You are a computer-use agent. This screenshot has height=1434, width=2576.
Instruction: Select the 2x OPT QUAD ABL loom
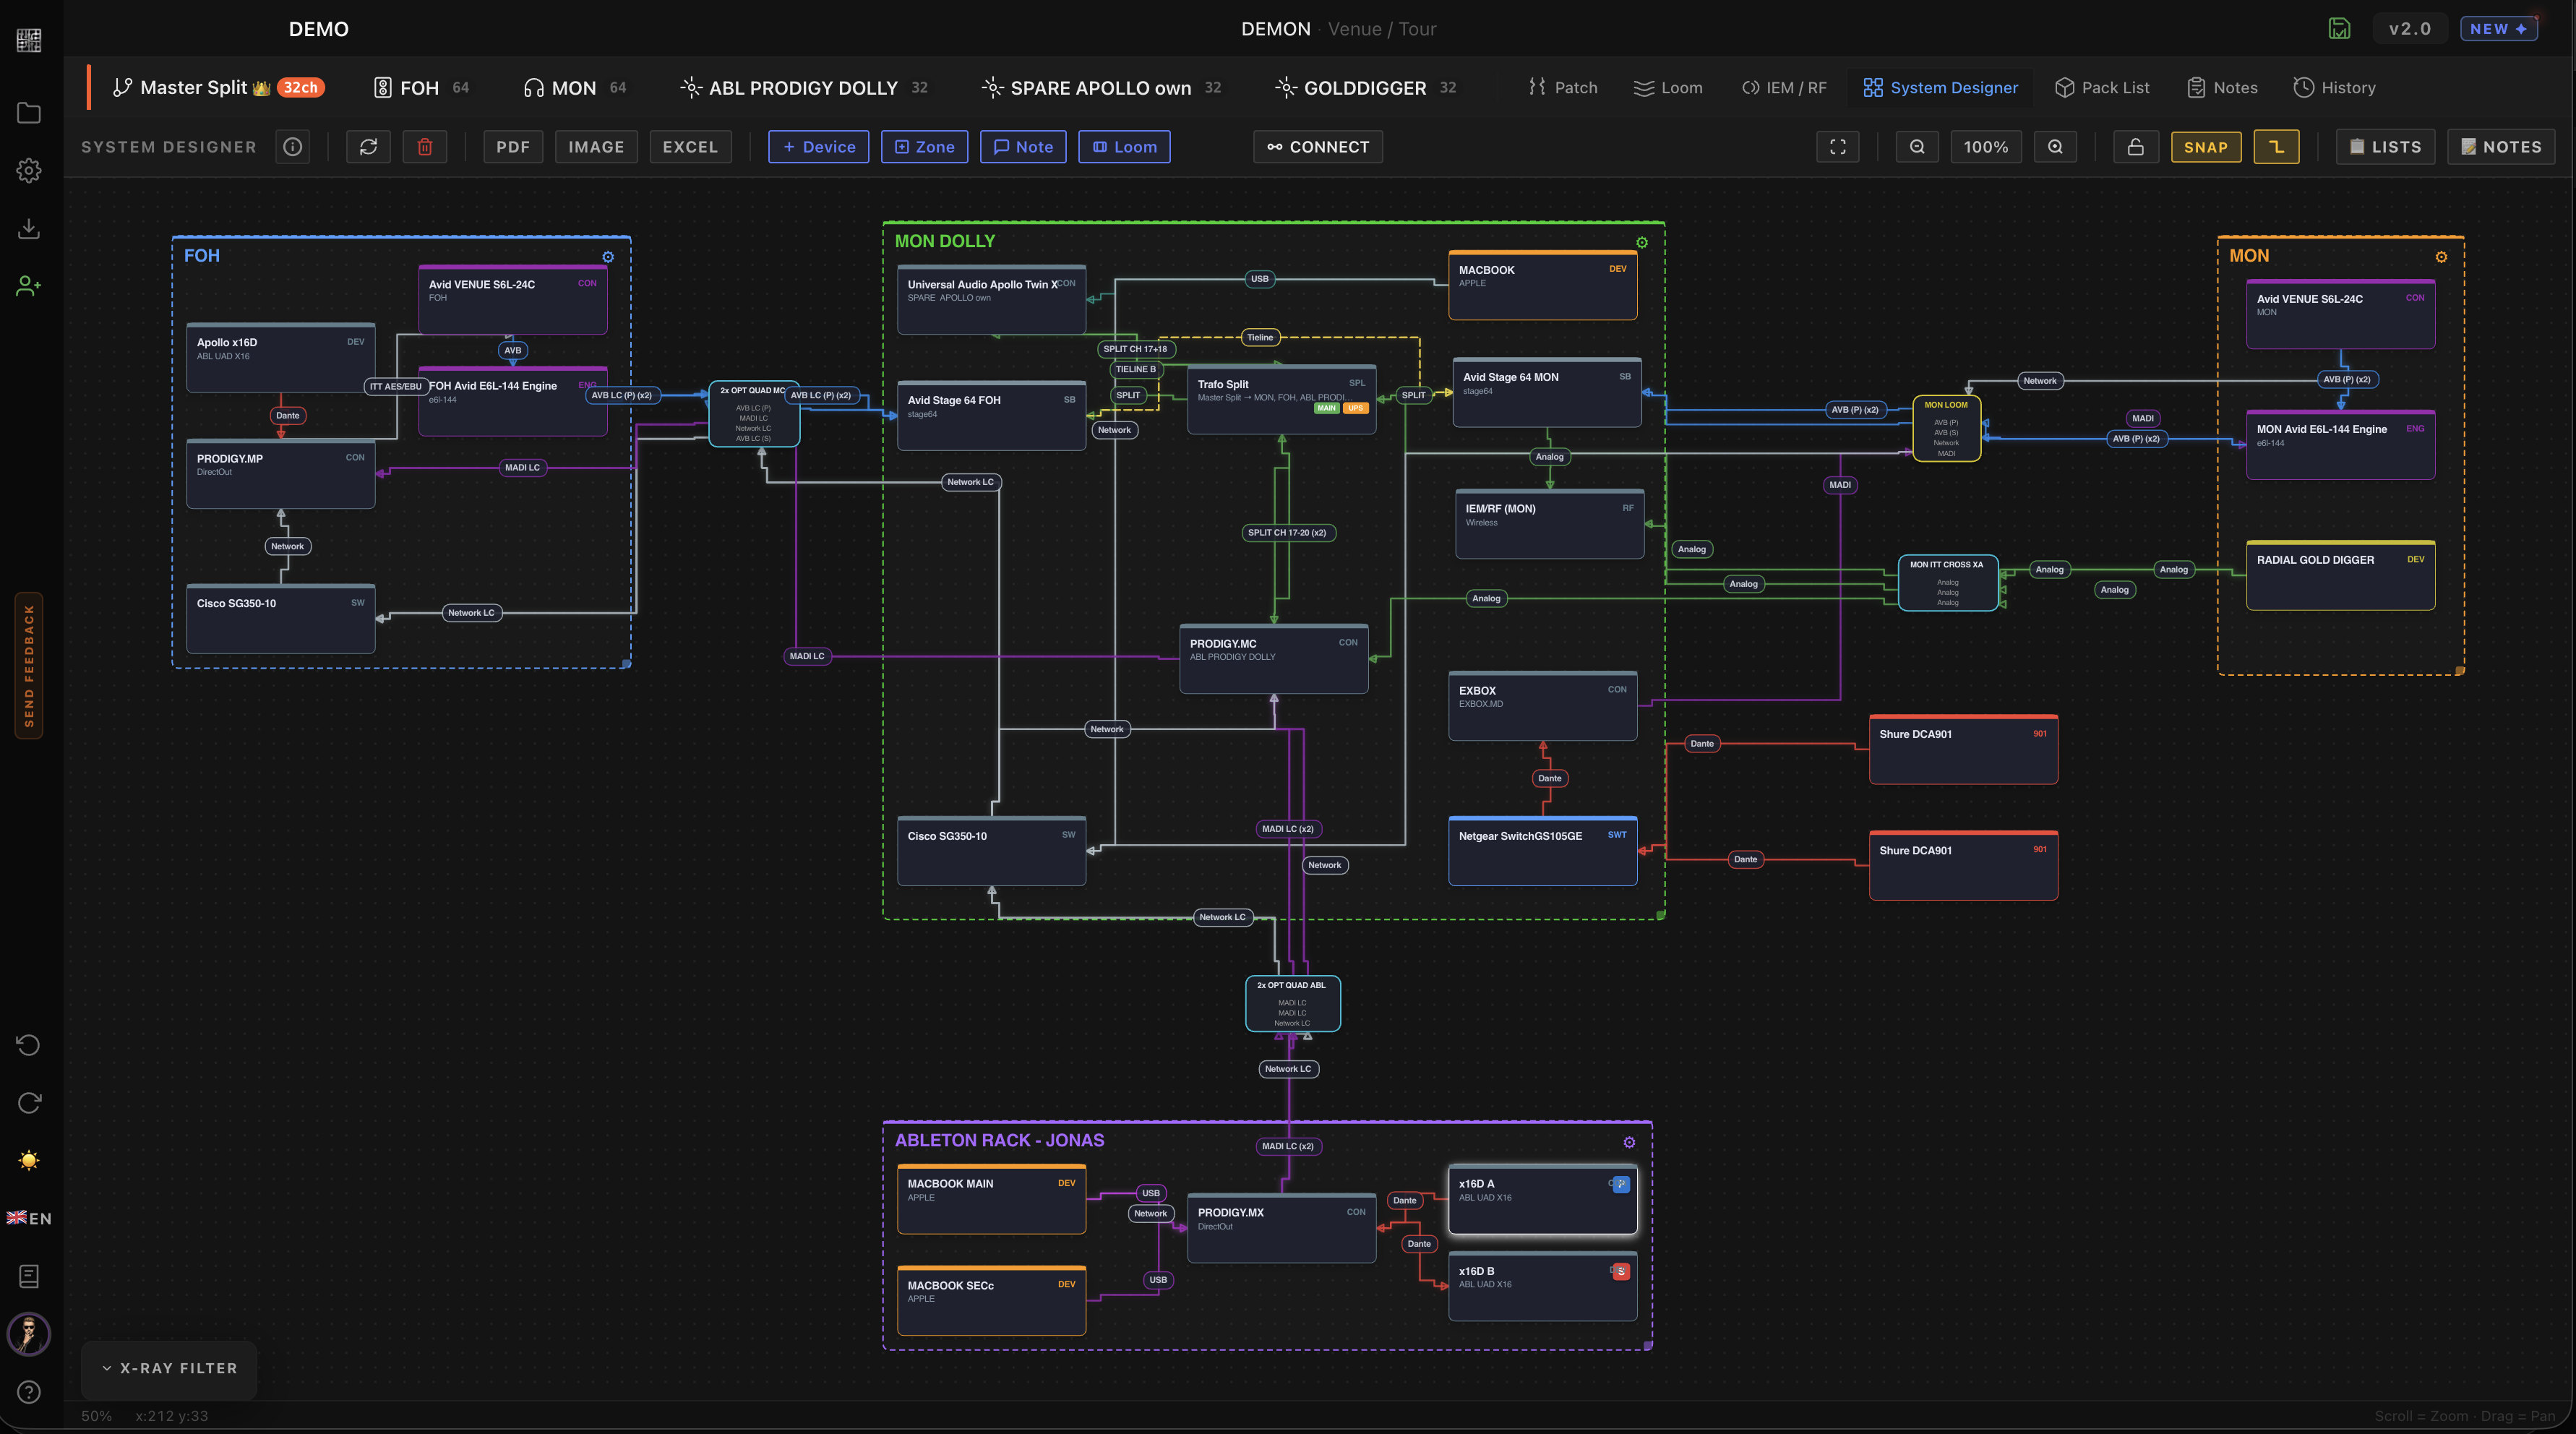tap(1292, 1004)
